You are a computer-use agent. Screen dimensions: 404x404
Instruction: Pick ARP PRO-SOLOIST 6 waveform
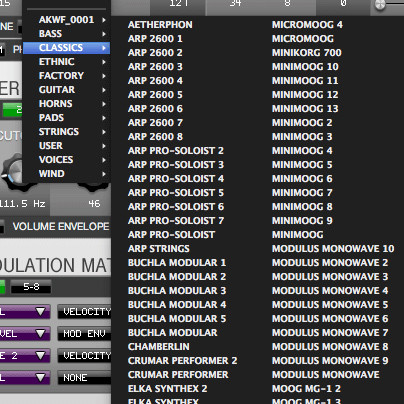click(176, 207)
